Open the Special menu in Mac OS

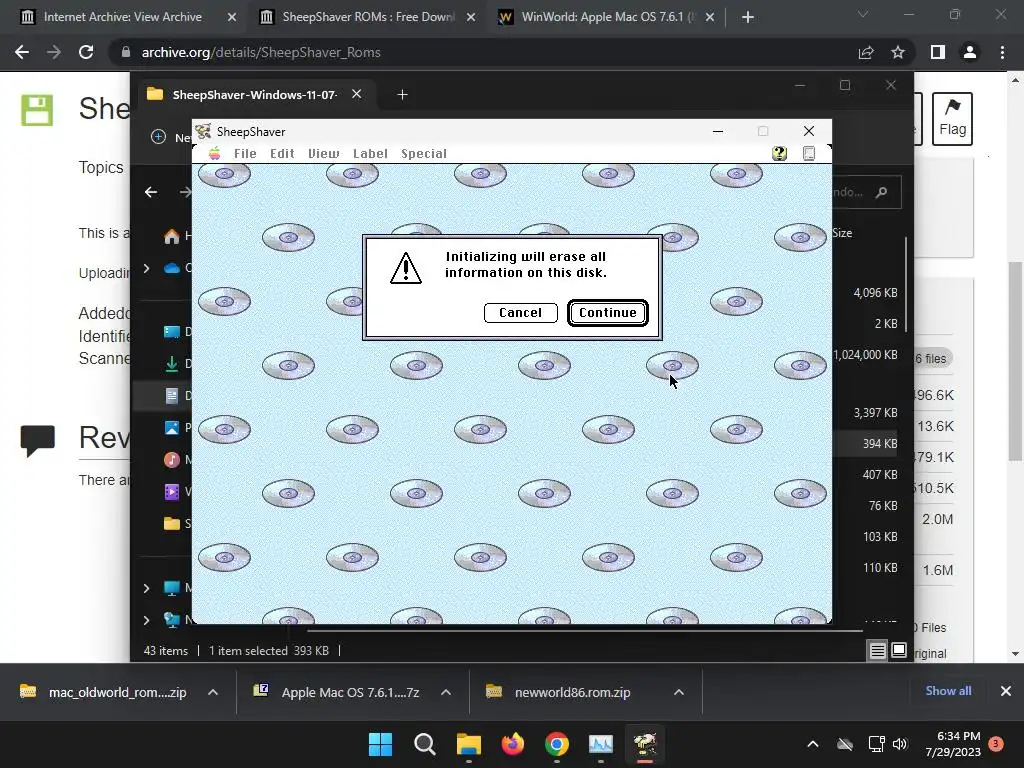tap(424, 153)
